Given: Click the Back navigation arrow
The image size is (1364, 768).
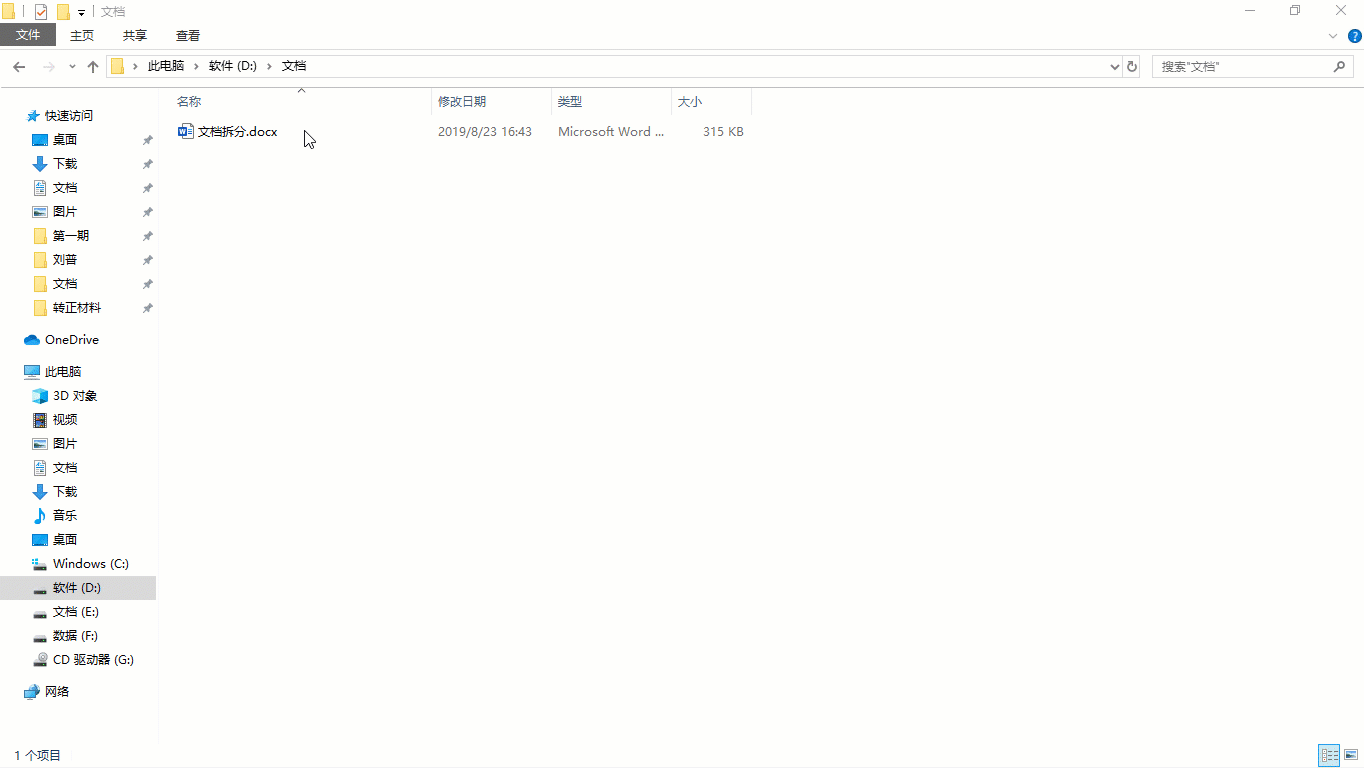Looking at the screenshot, I should pyautogui.click(x=19, y=67).
